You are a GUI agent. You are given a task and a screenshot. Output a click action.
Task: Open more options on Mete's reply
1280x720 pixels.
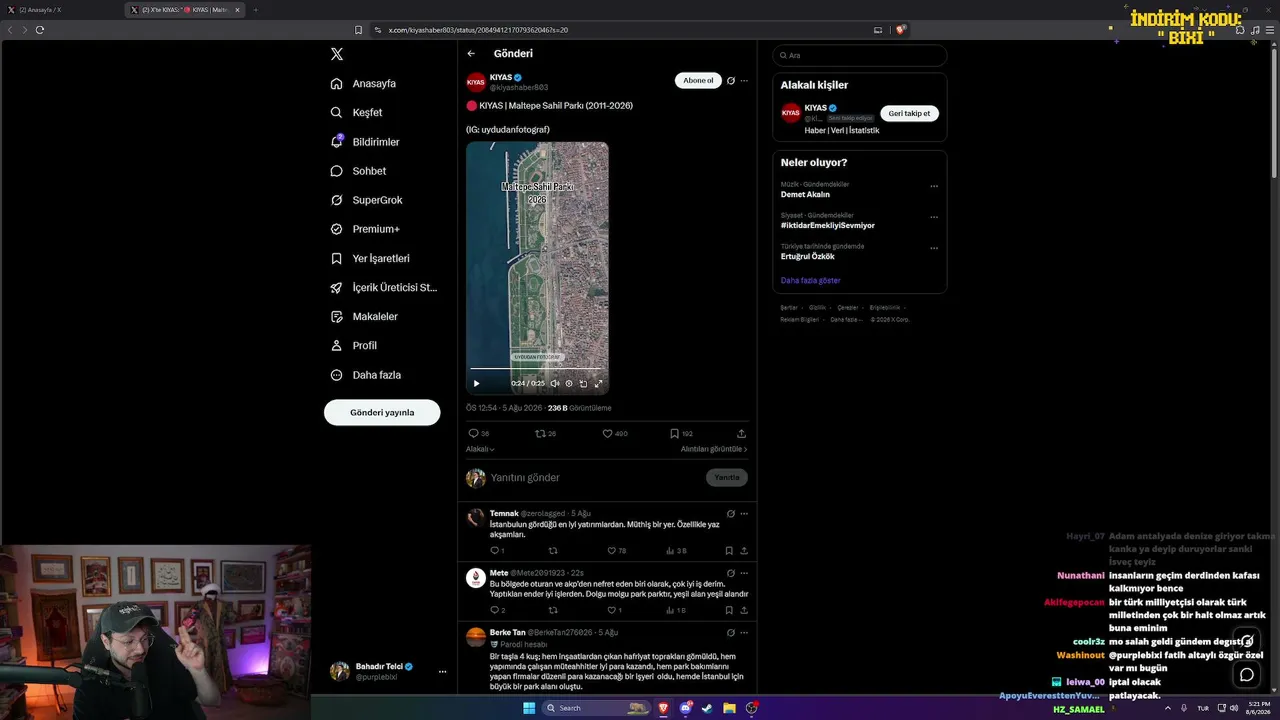click(x=744, y=573)
